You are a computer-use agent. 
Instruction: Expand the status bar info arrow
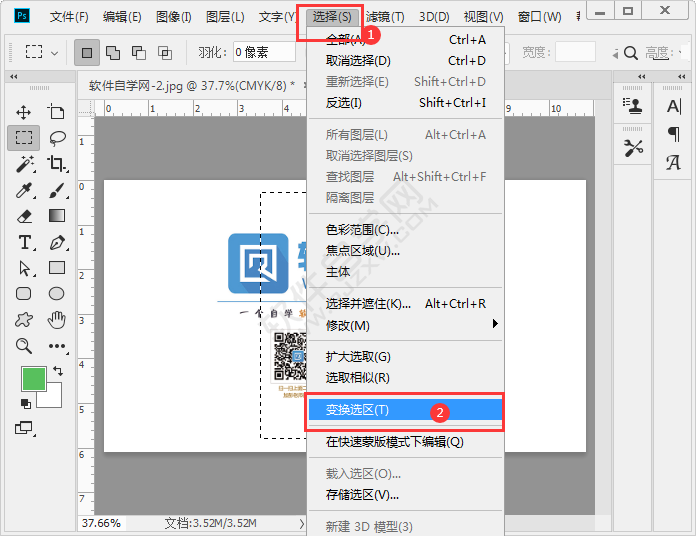302,524
